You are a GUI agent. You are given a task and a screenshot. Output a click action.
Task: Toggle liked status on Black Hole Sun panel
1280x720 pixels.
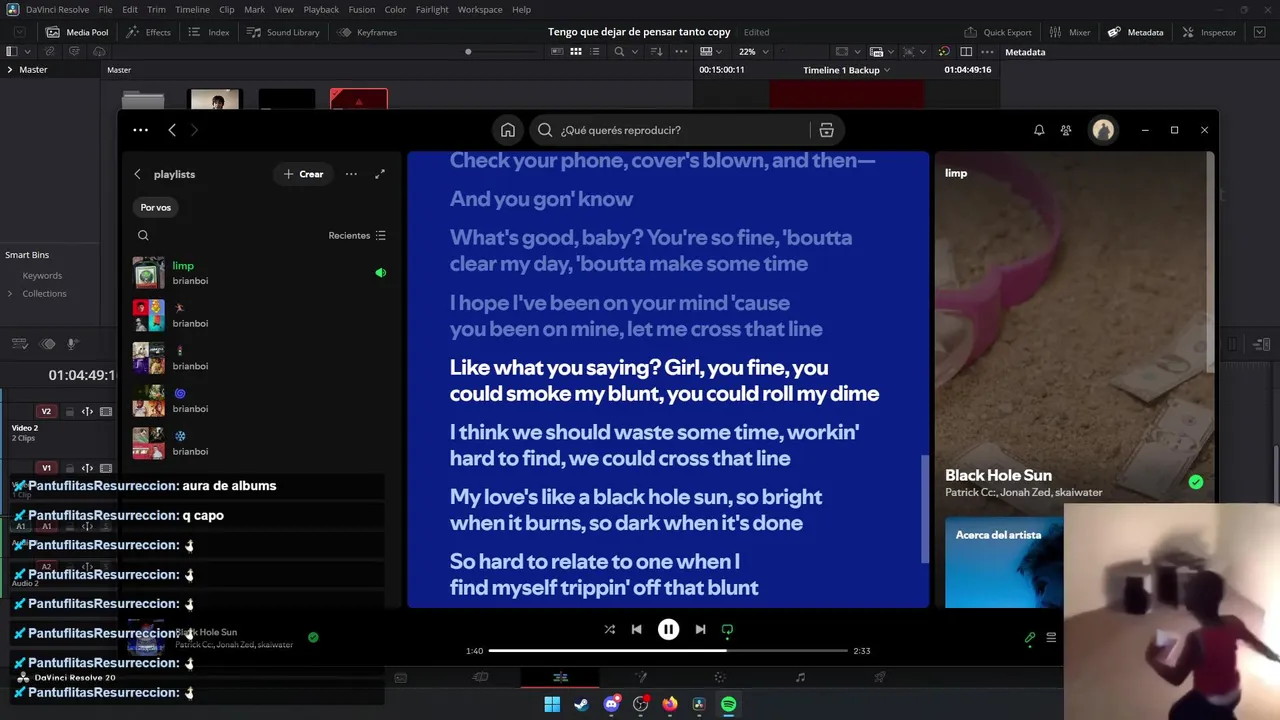[1195, 482]
